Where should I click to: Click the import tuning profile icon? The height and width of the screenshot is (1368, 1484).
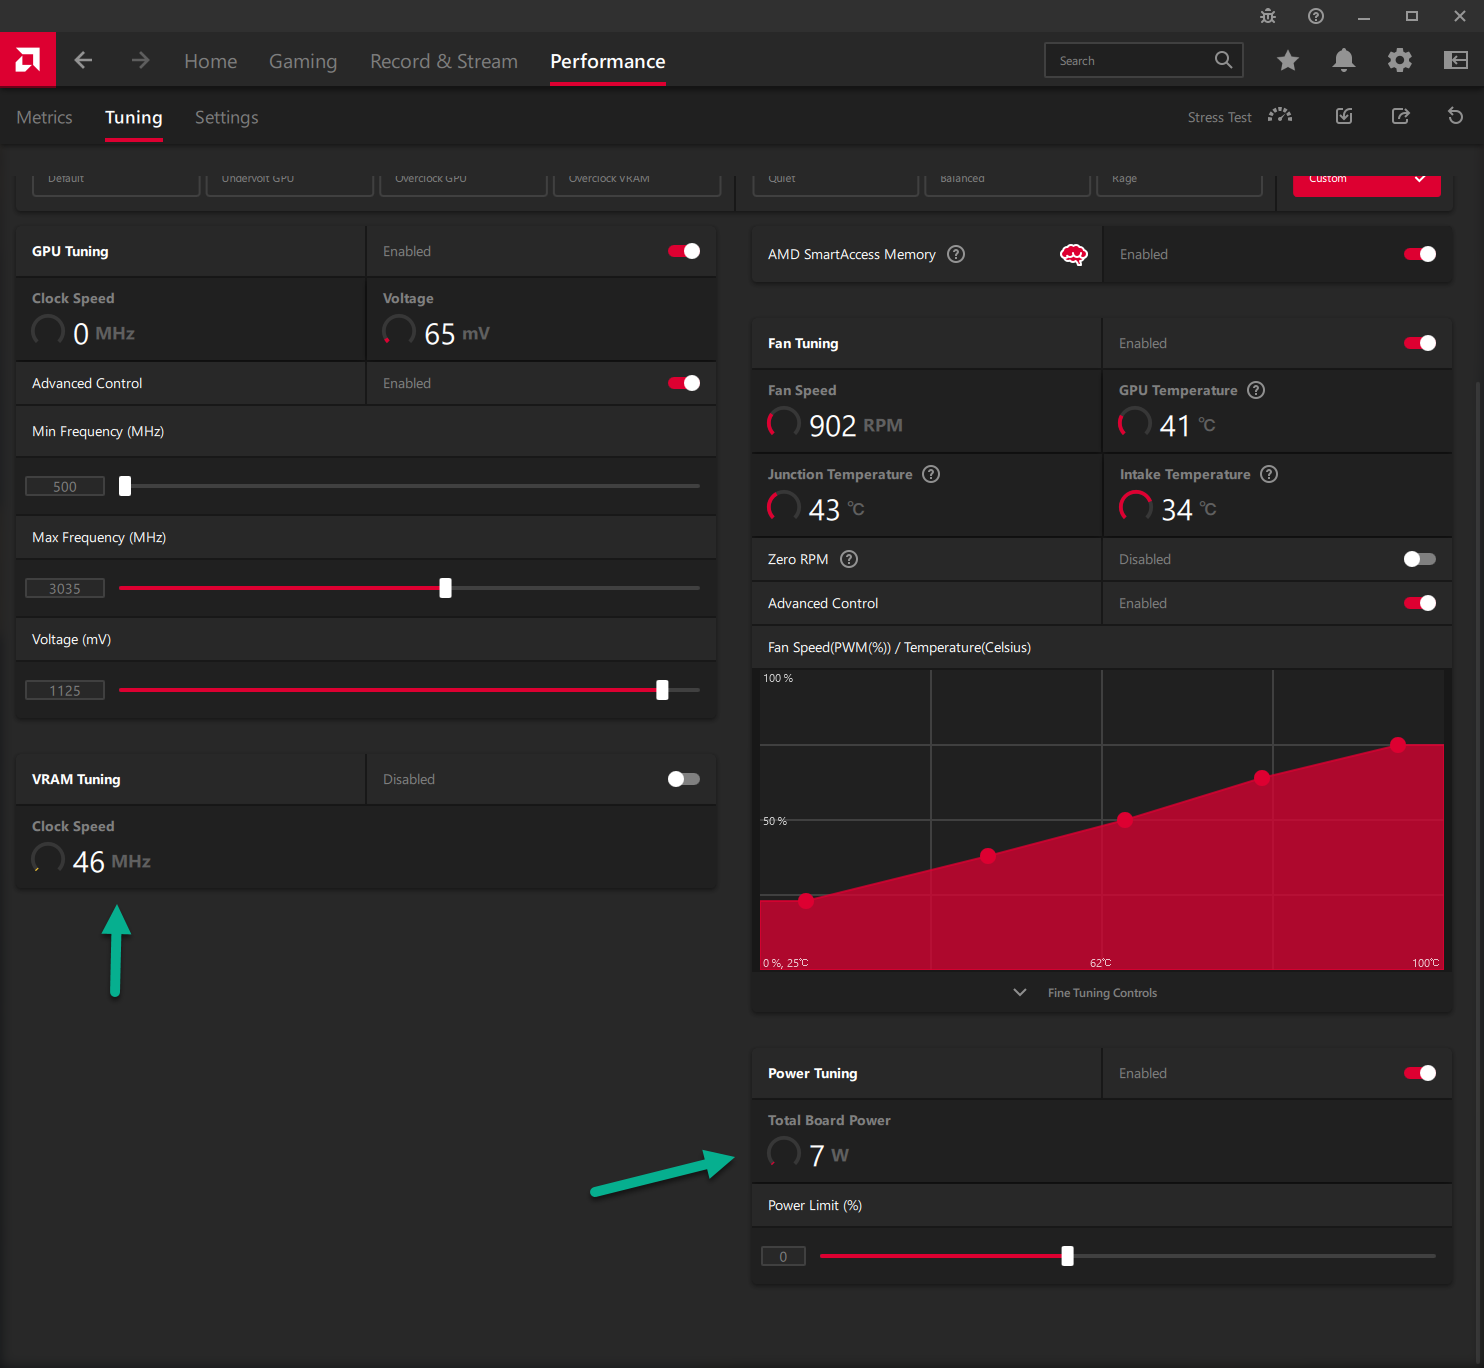[1344, 116]
